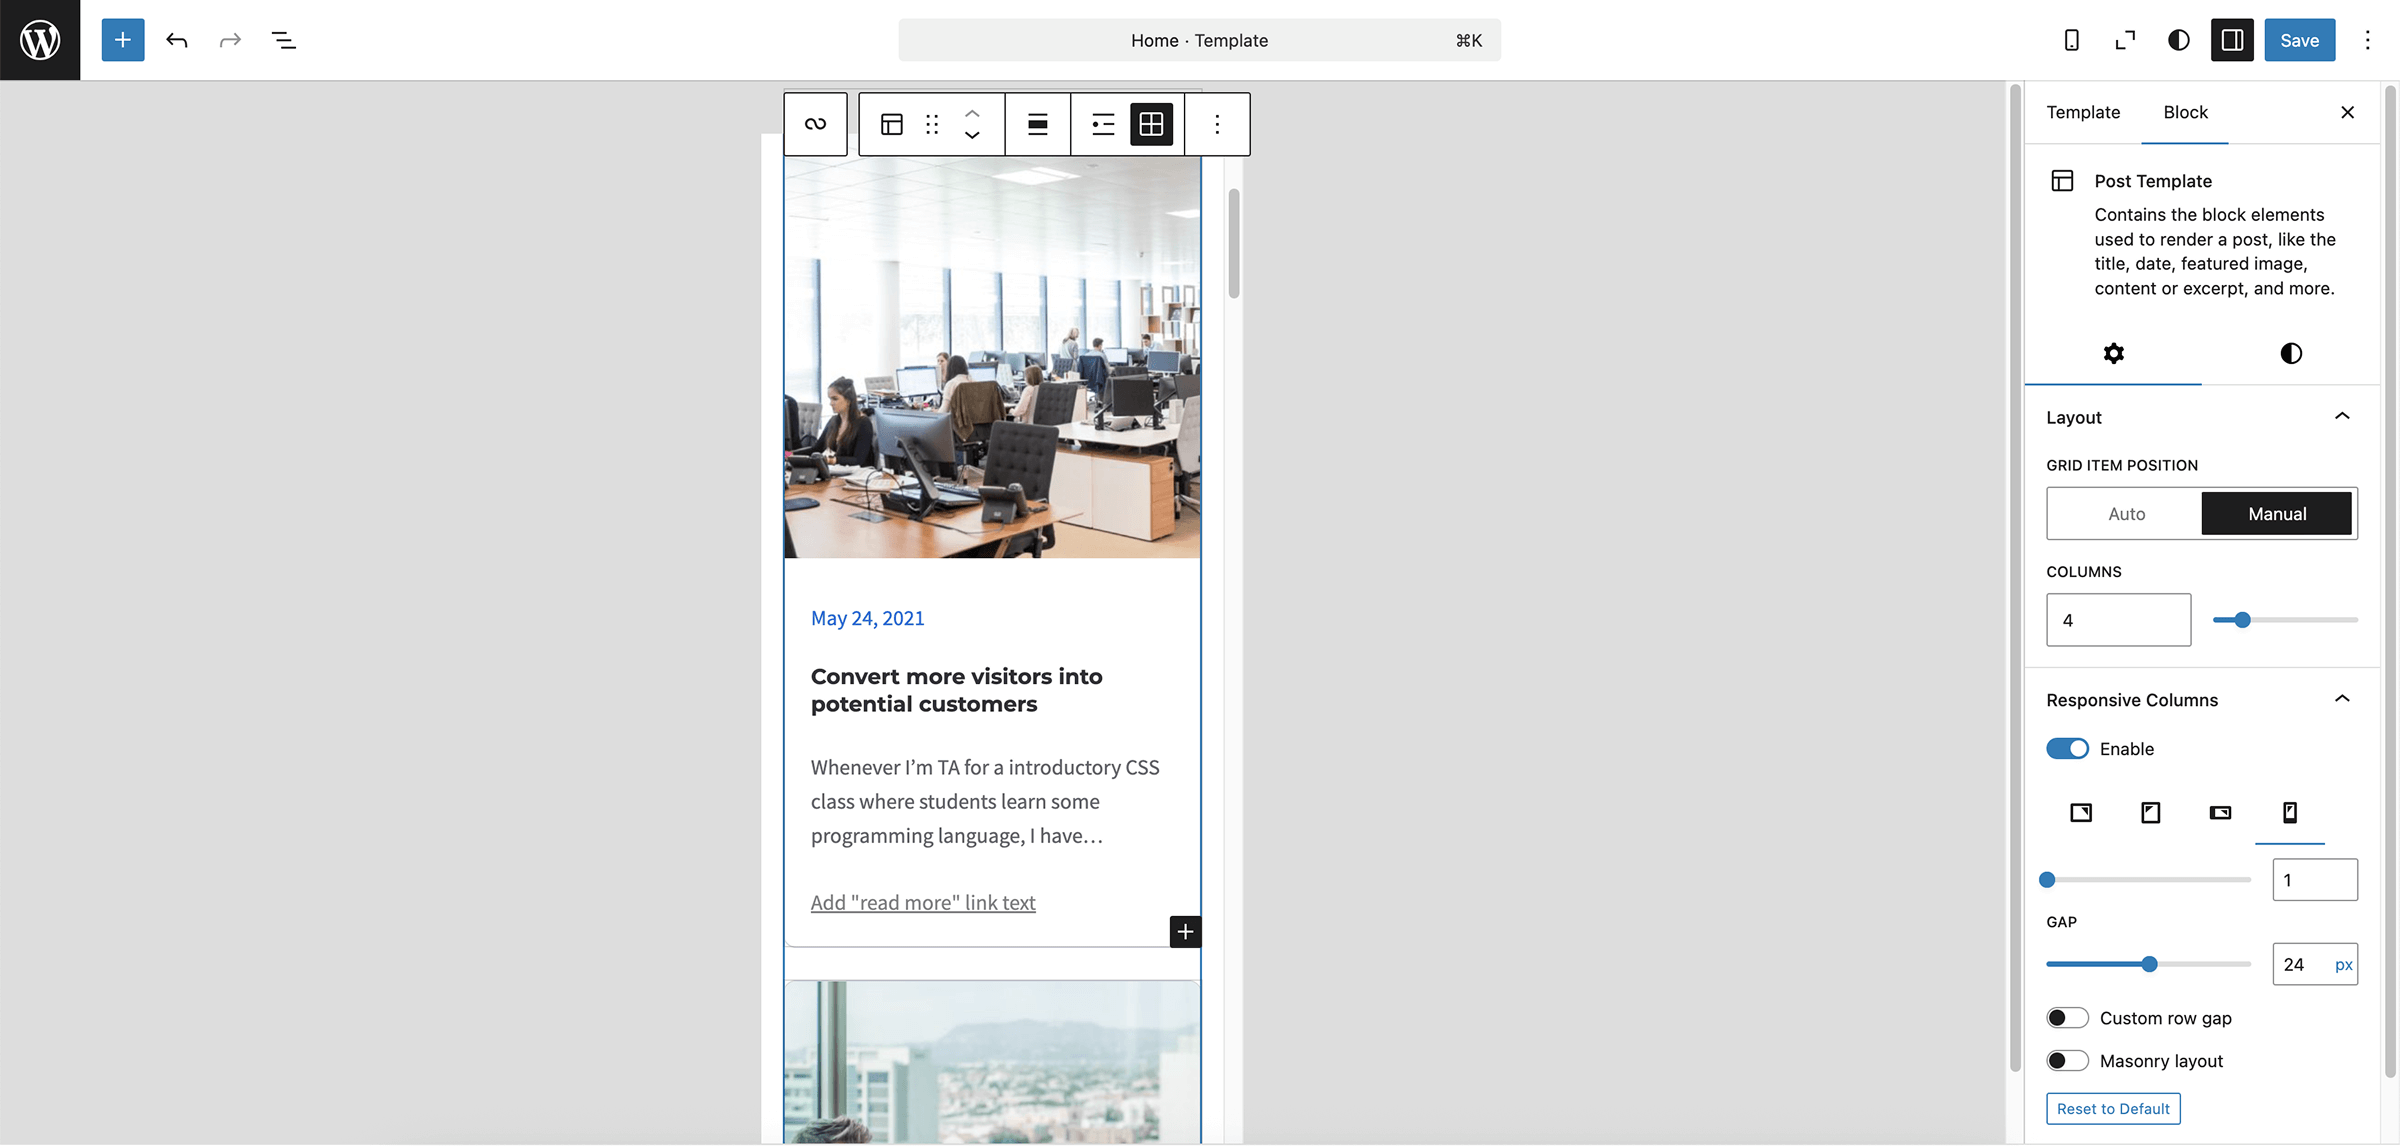The height and width of the screenshot is (1146, 2400).
Task: Redo the last undone change
Action: [x=230, y=40]
